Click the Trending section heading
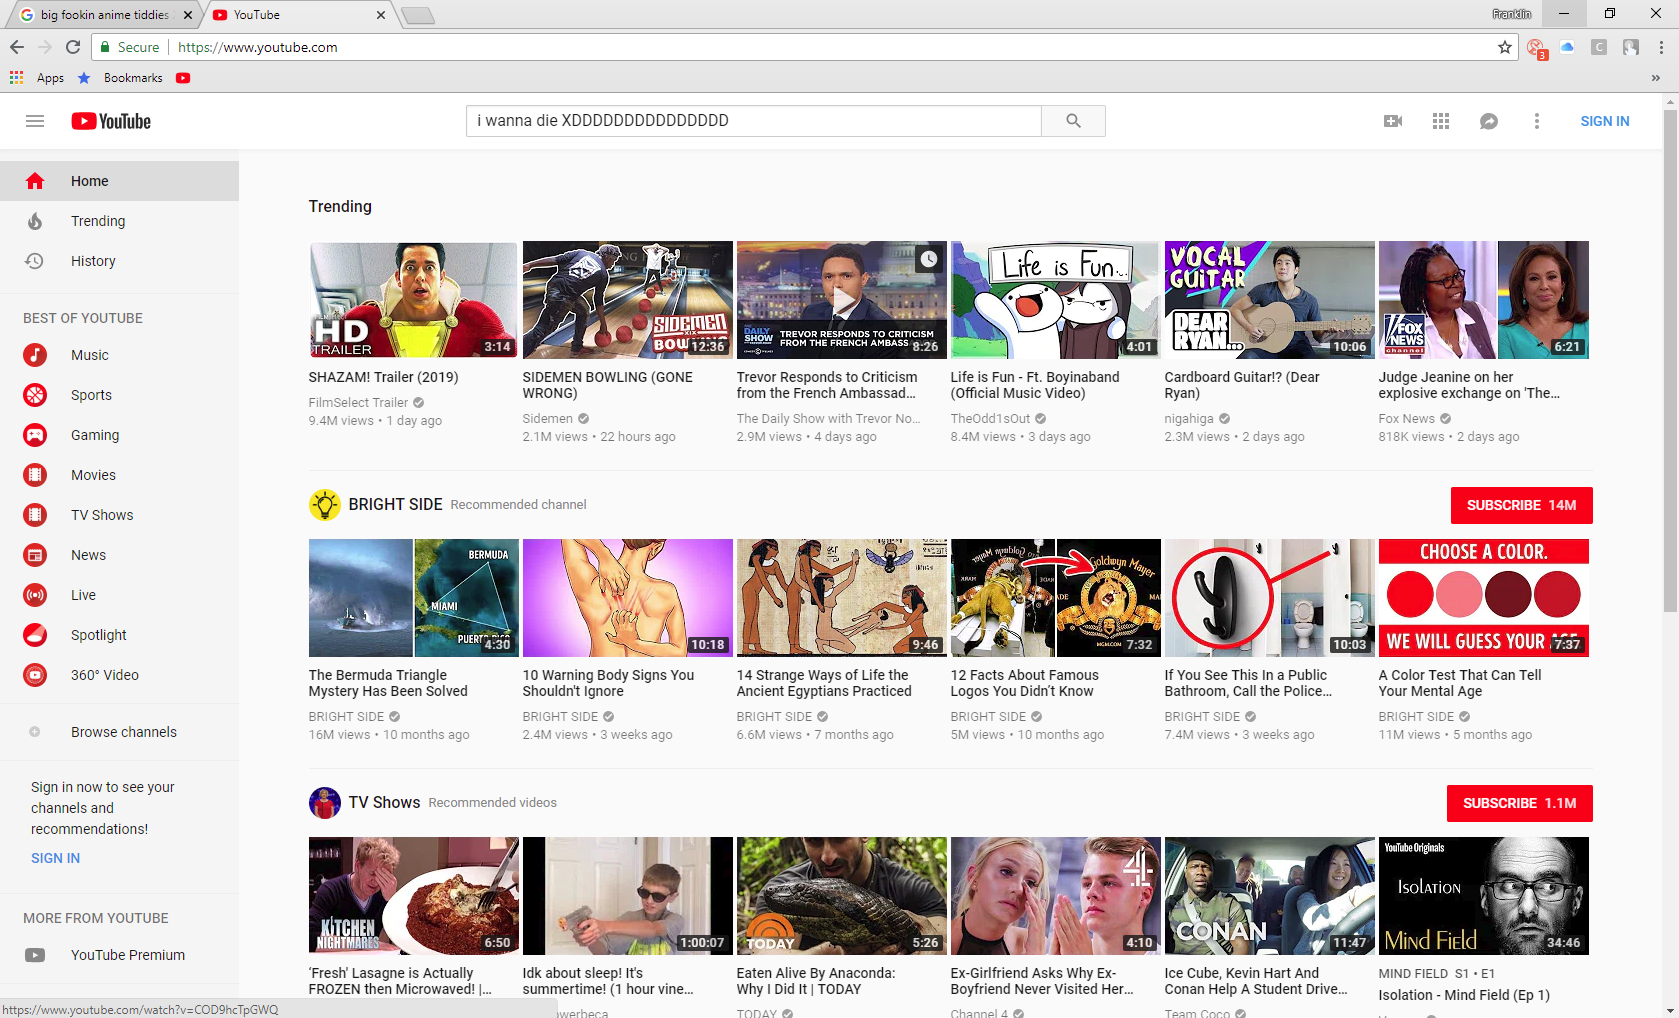Image resolution: width=1679 pixels, height=1018 pixels. 340,206
